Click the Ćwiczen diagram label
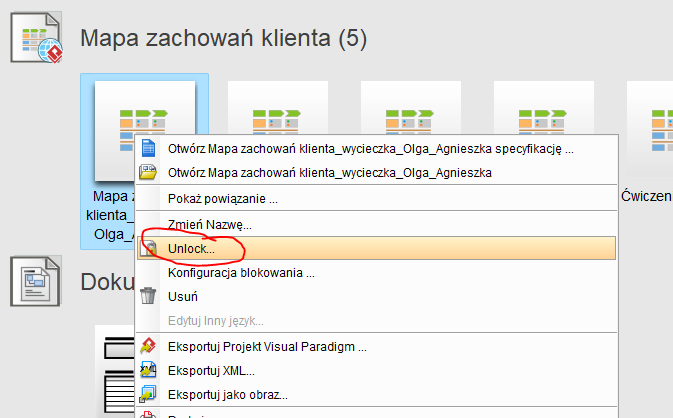The image size is (673, 418). (646, 196)
